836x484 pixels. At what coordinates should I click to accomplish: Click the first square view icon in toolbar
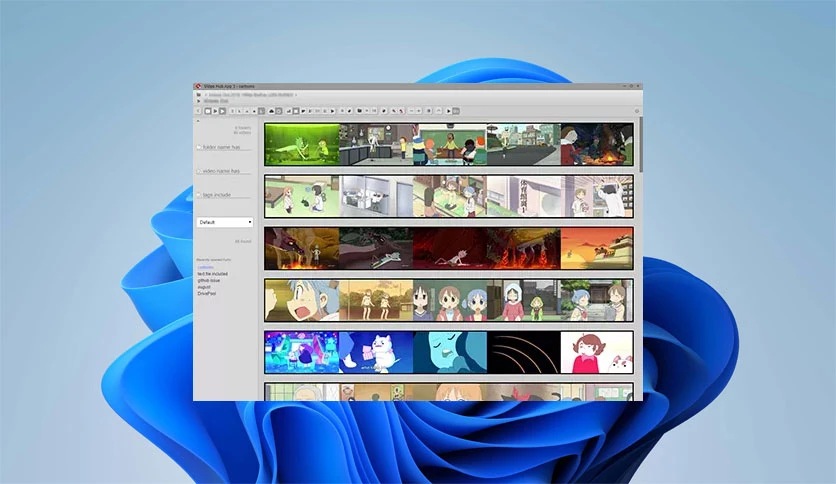(208, 111)
